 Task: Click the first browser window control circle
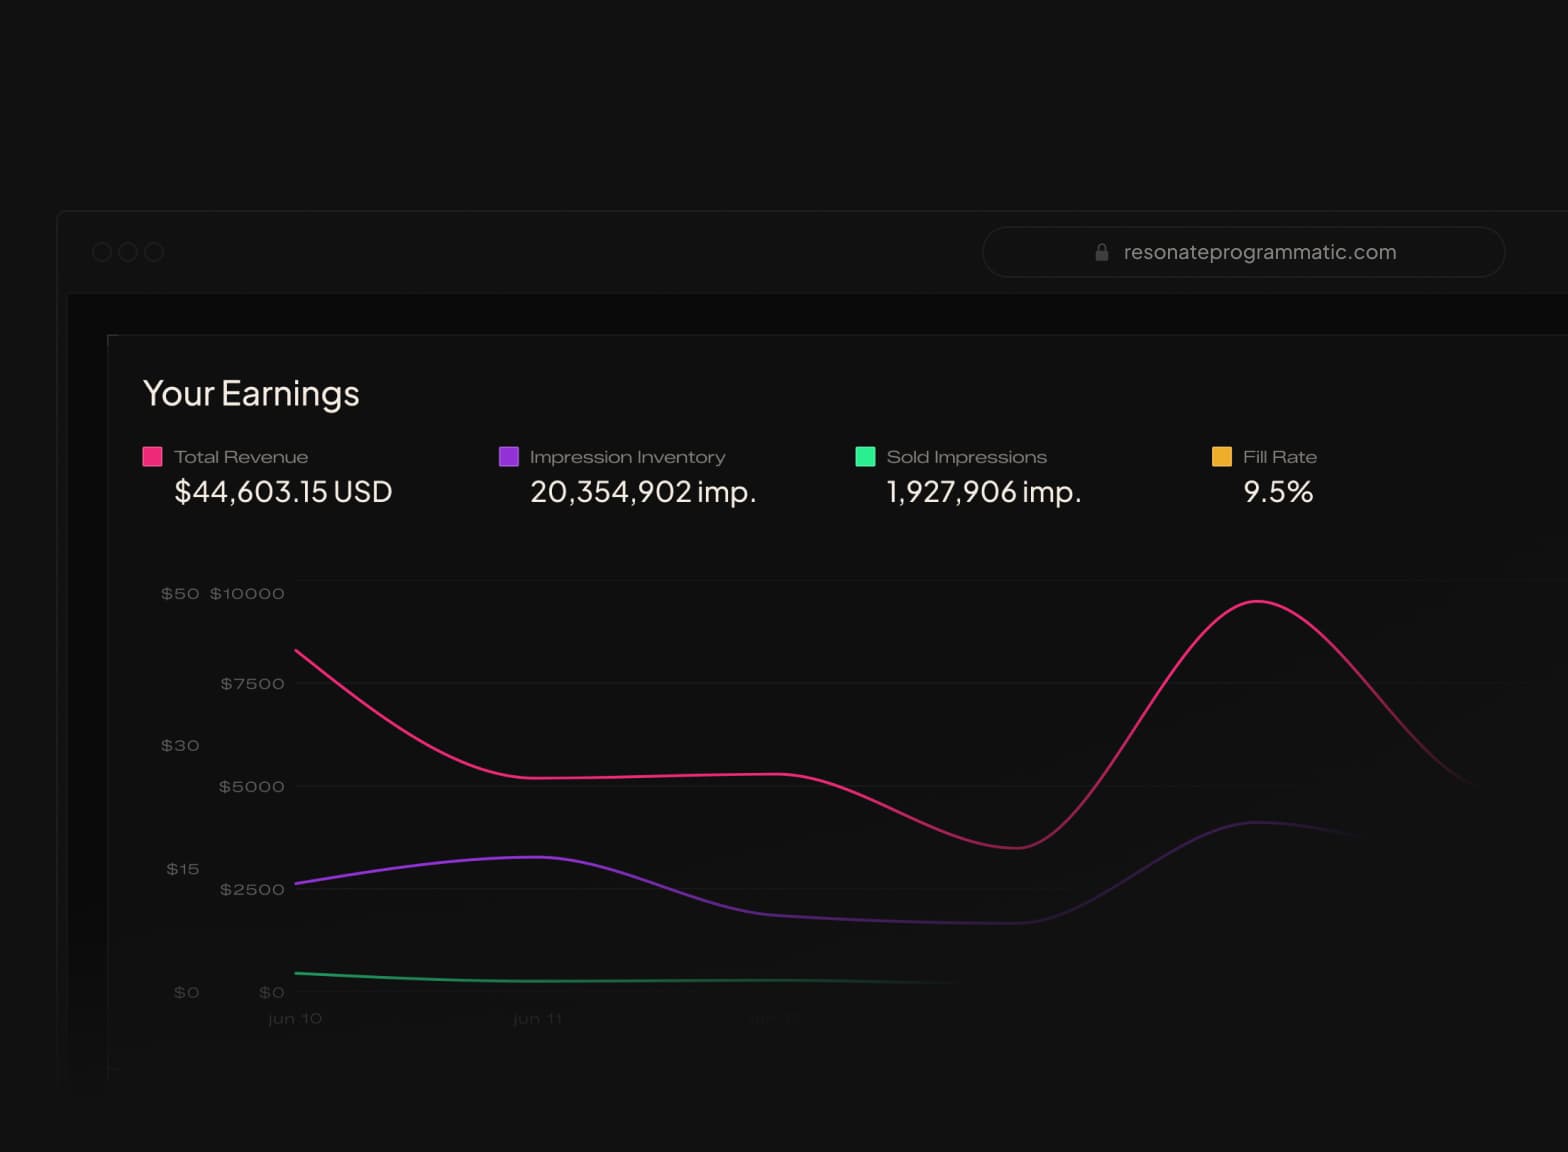click(102, 252)
